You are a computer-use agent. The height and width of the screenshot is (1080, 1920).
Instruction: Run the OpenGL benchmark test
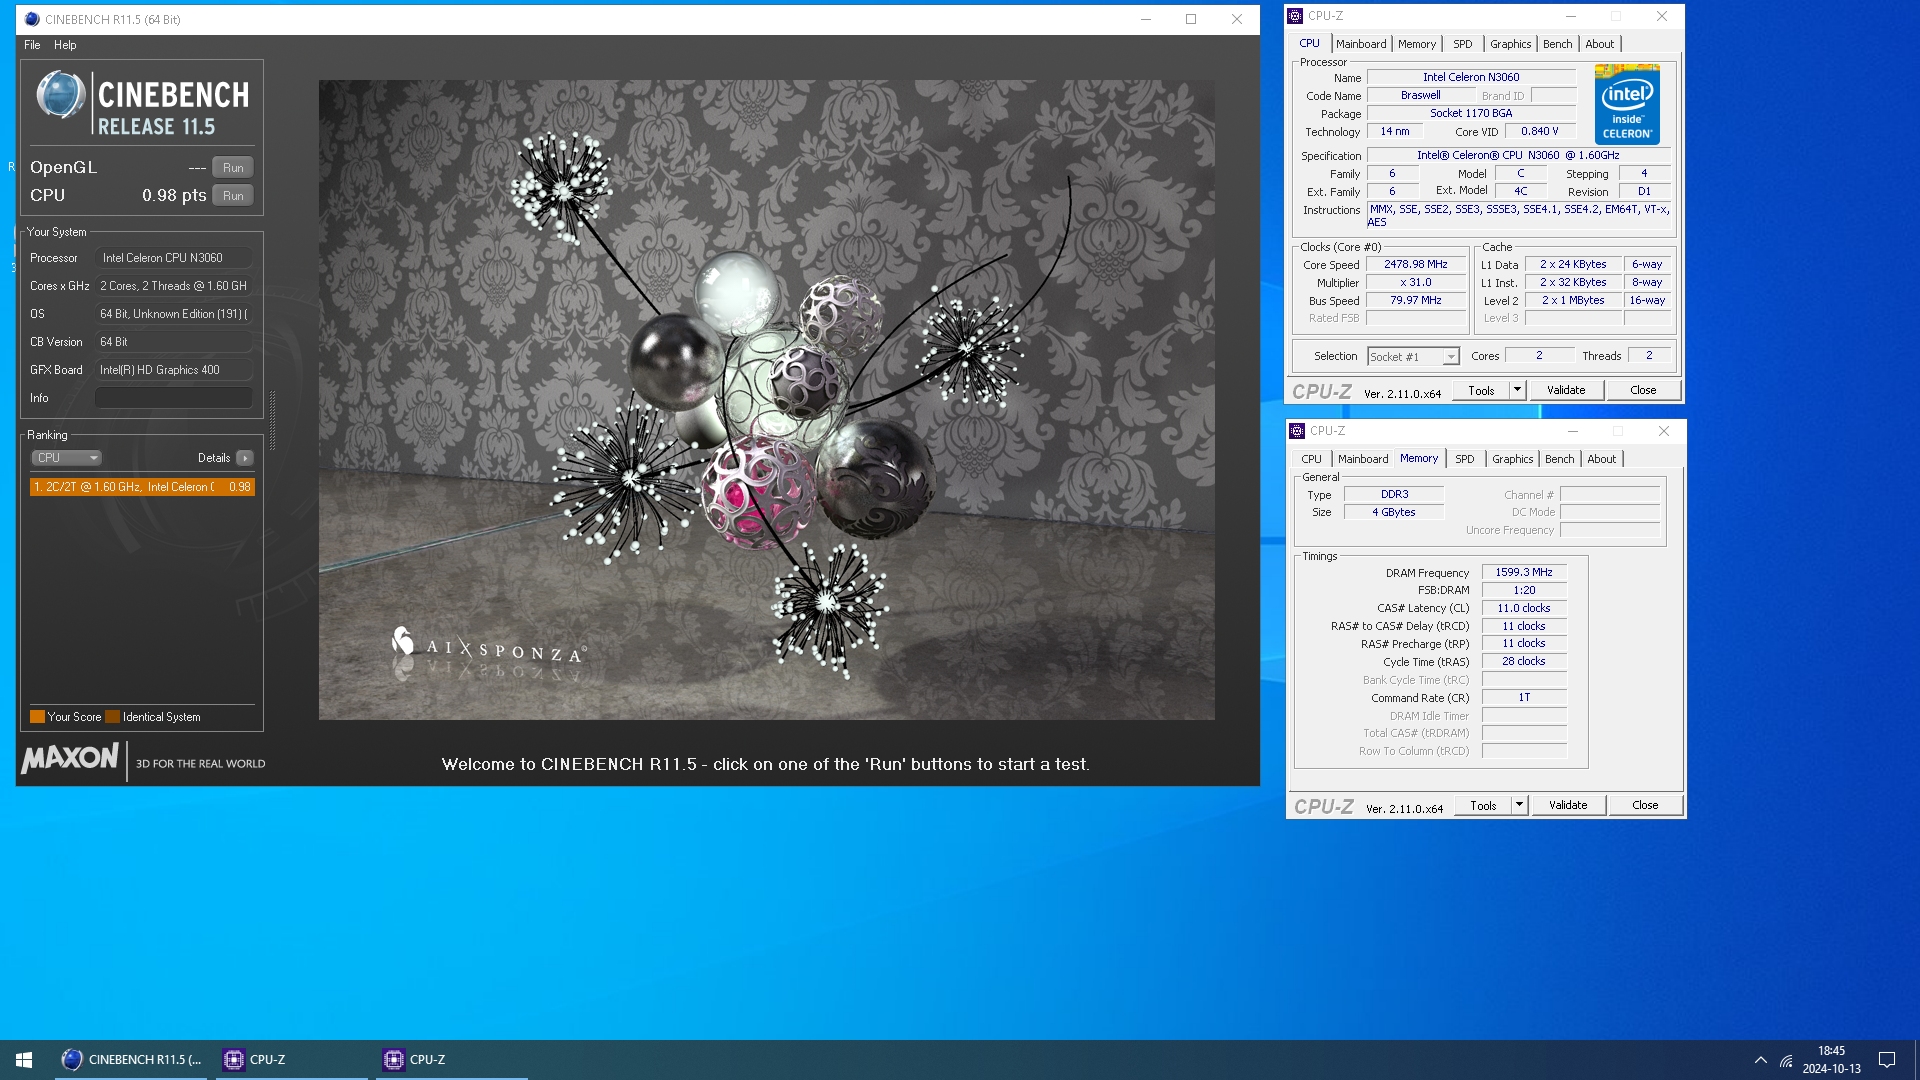[x=233, y=168]
